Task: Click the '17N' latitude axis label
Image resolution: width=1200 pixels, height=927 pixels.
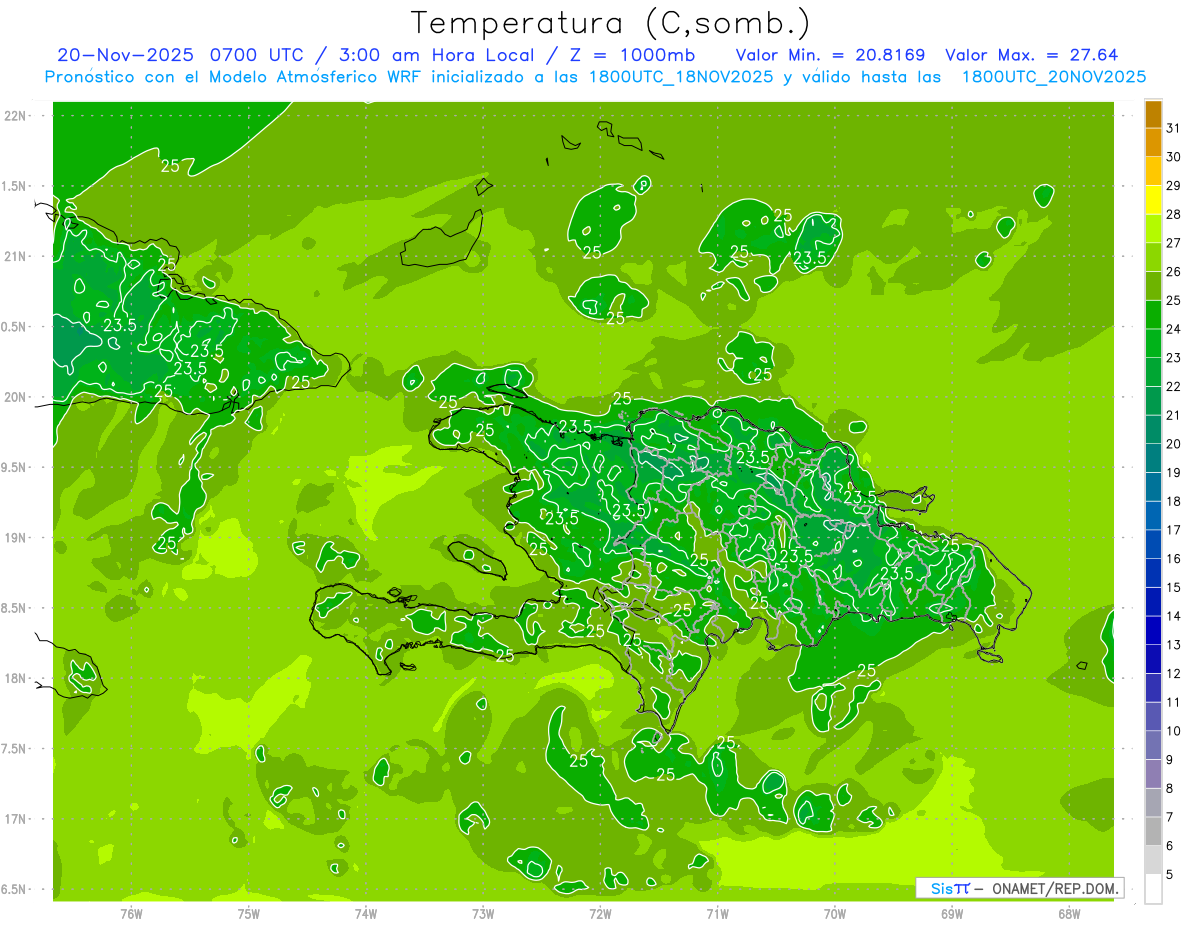Action: click(15, 819)
